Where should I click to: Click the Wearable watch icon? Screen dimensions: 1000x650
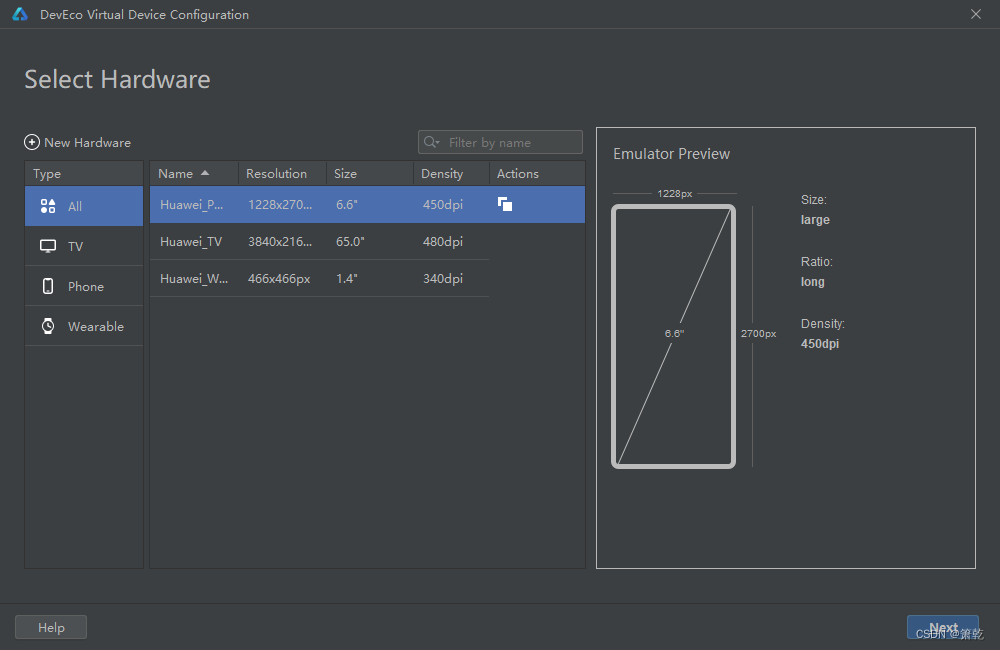48,326
